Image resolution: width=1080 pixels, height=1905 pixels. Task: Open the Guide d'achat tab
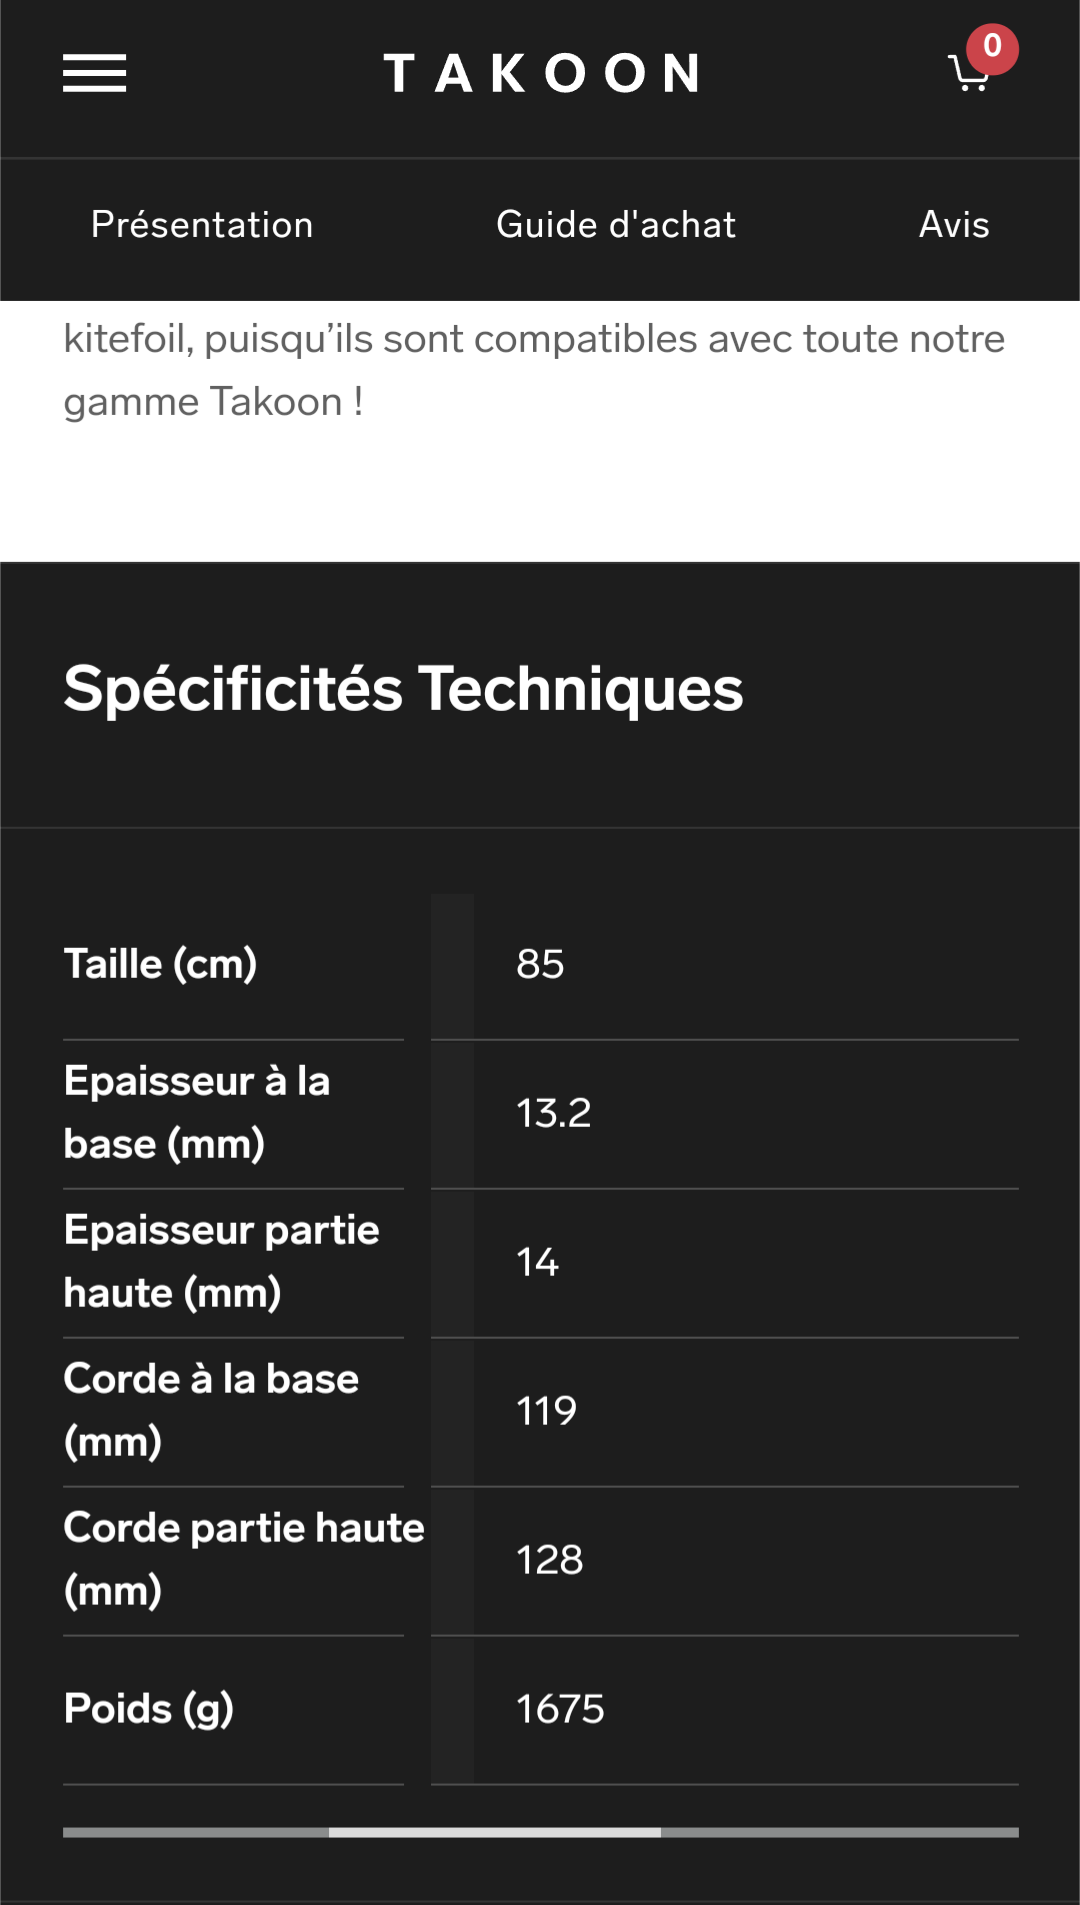(616, 225)
